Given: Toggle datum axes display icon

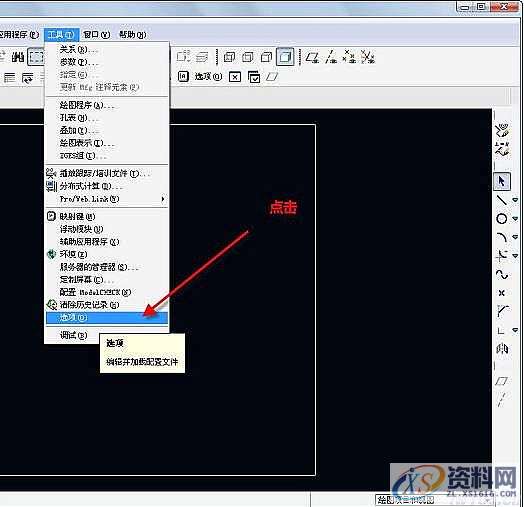Looking at the screenshot, I should point(331,57).
